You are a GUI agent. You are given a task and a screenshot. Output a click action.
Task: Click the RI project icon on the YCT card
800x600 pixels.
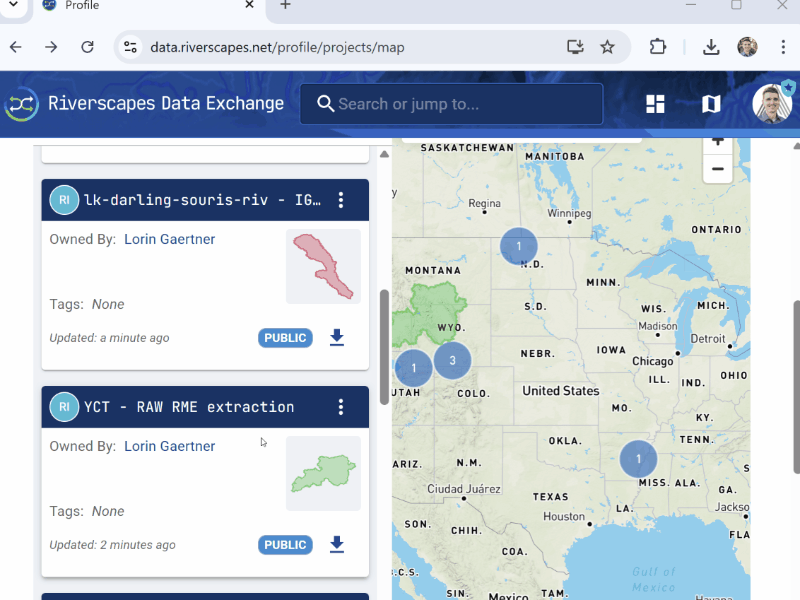[x=64, y=406]
